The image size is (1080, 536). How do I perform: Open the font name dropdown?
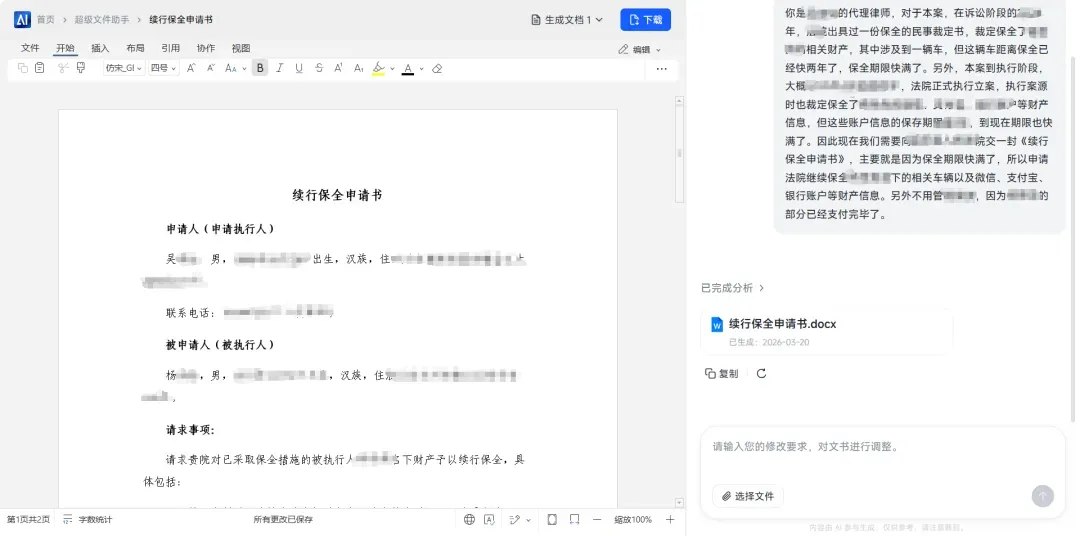pos(124,68)
